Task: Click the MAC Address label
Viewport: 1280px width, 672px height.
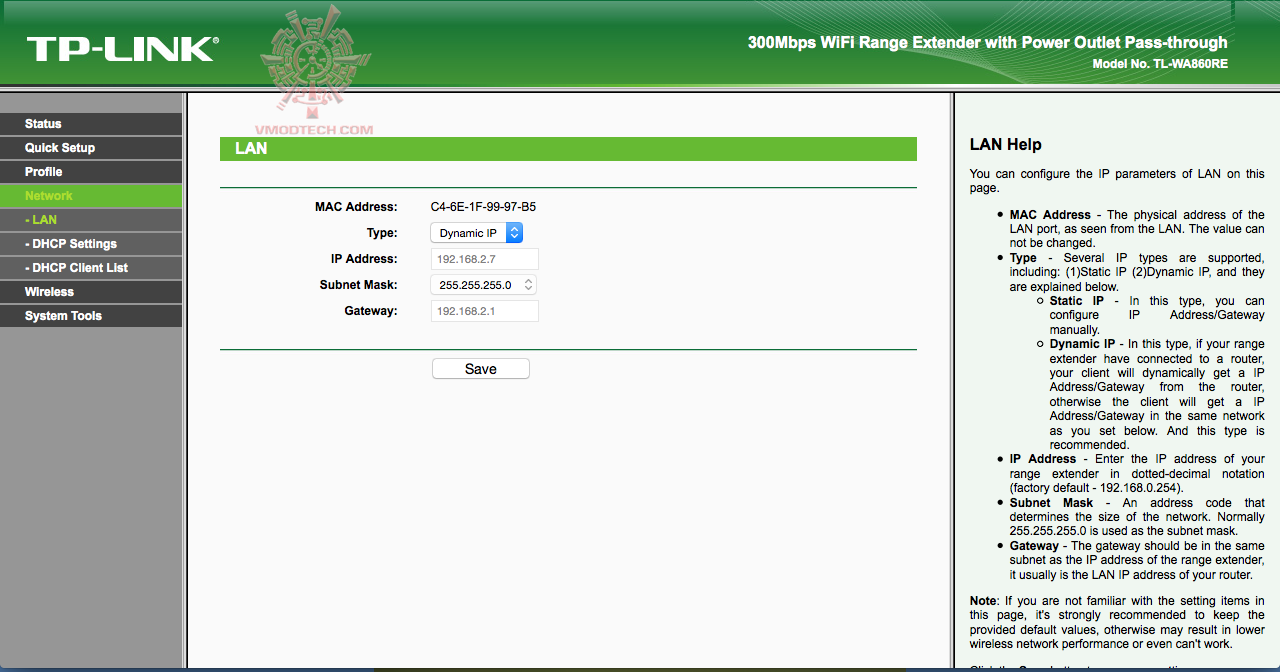Action: (x=356, y=207)
